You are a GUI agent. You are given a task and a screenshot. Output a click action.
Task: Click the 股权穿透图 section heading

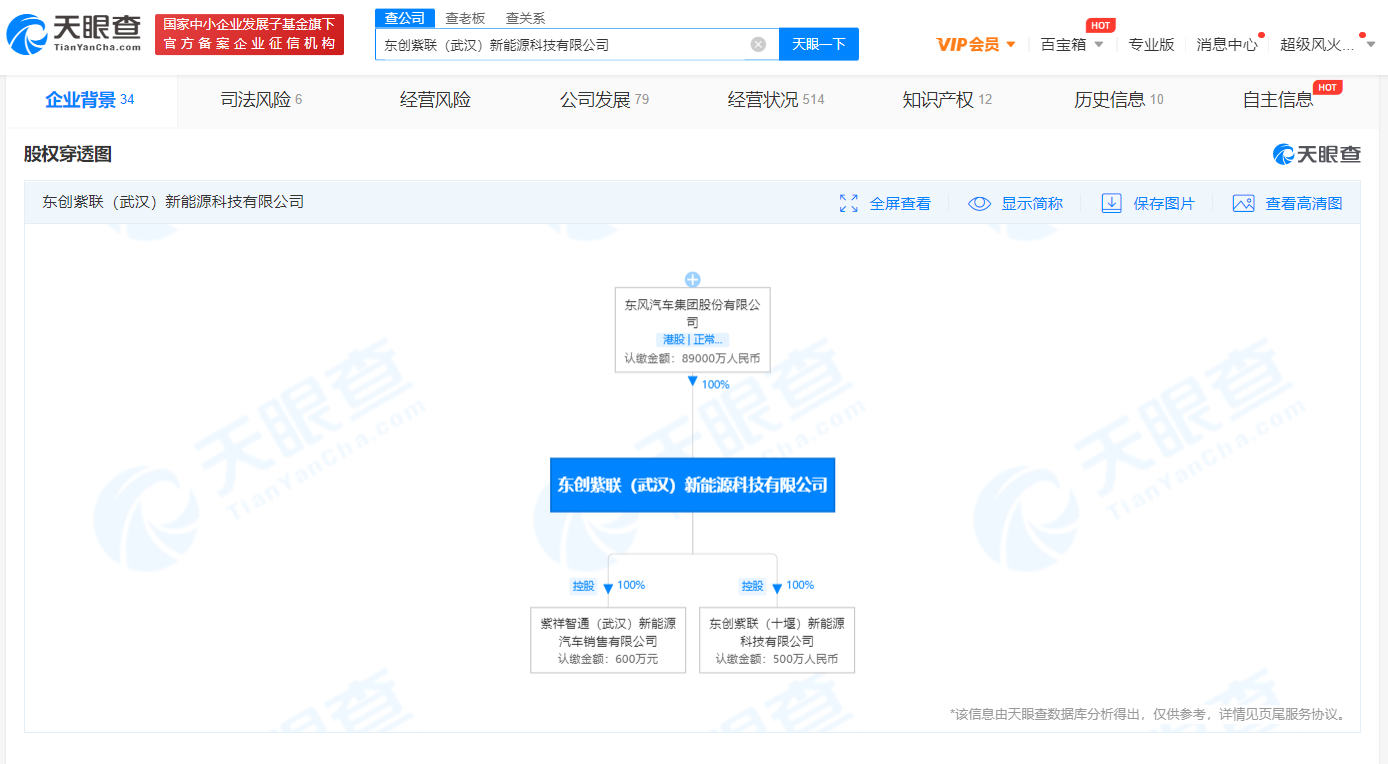tap(68, 154)
